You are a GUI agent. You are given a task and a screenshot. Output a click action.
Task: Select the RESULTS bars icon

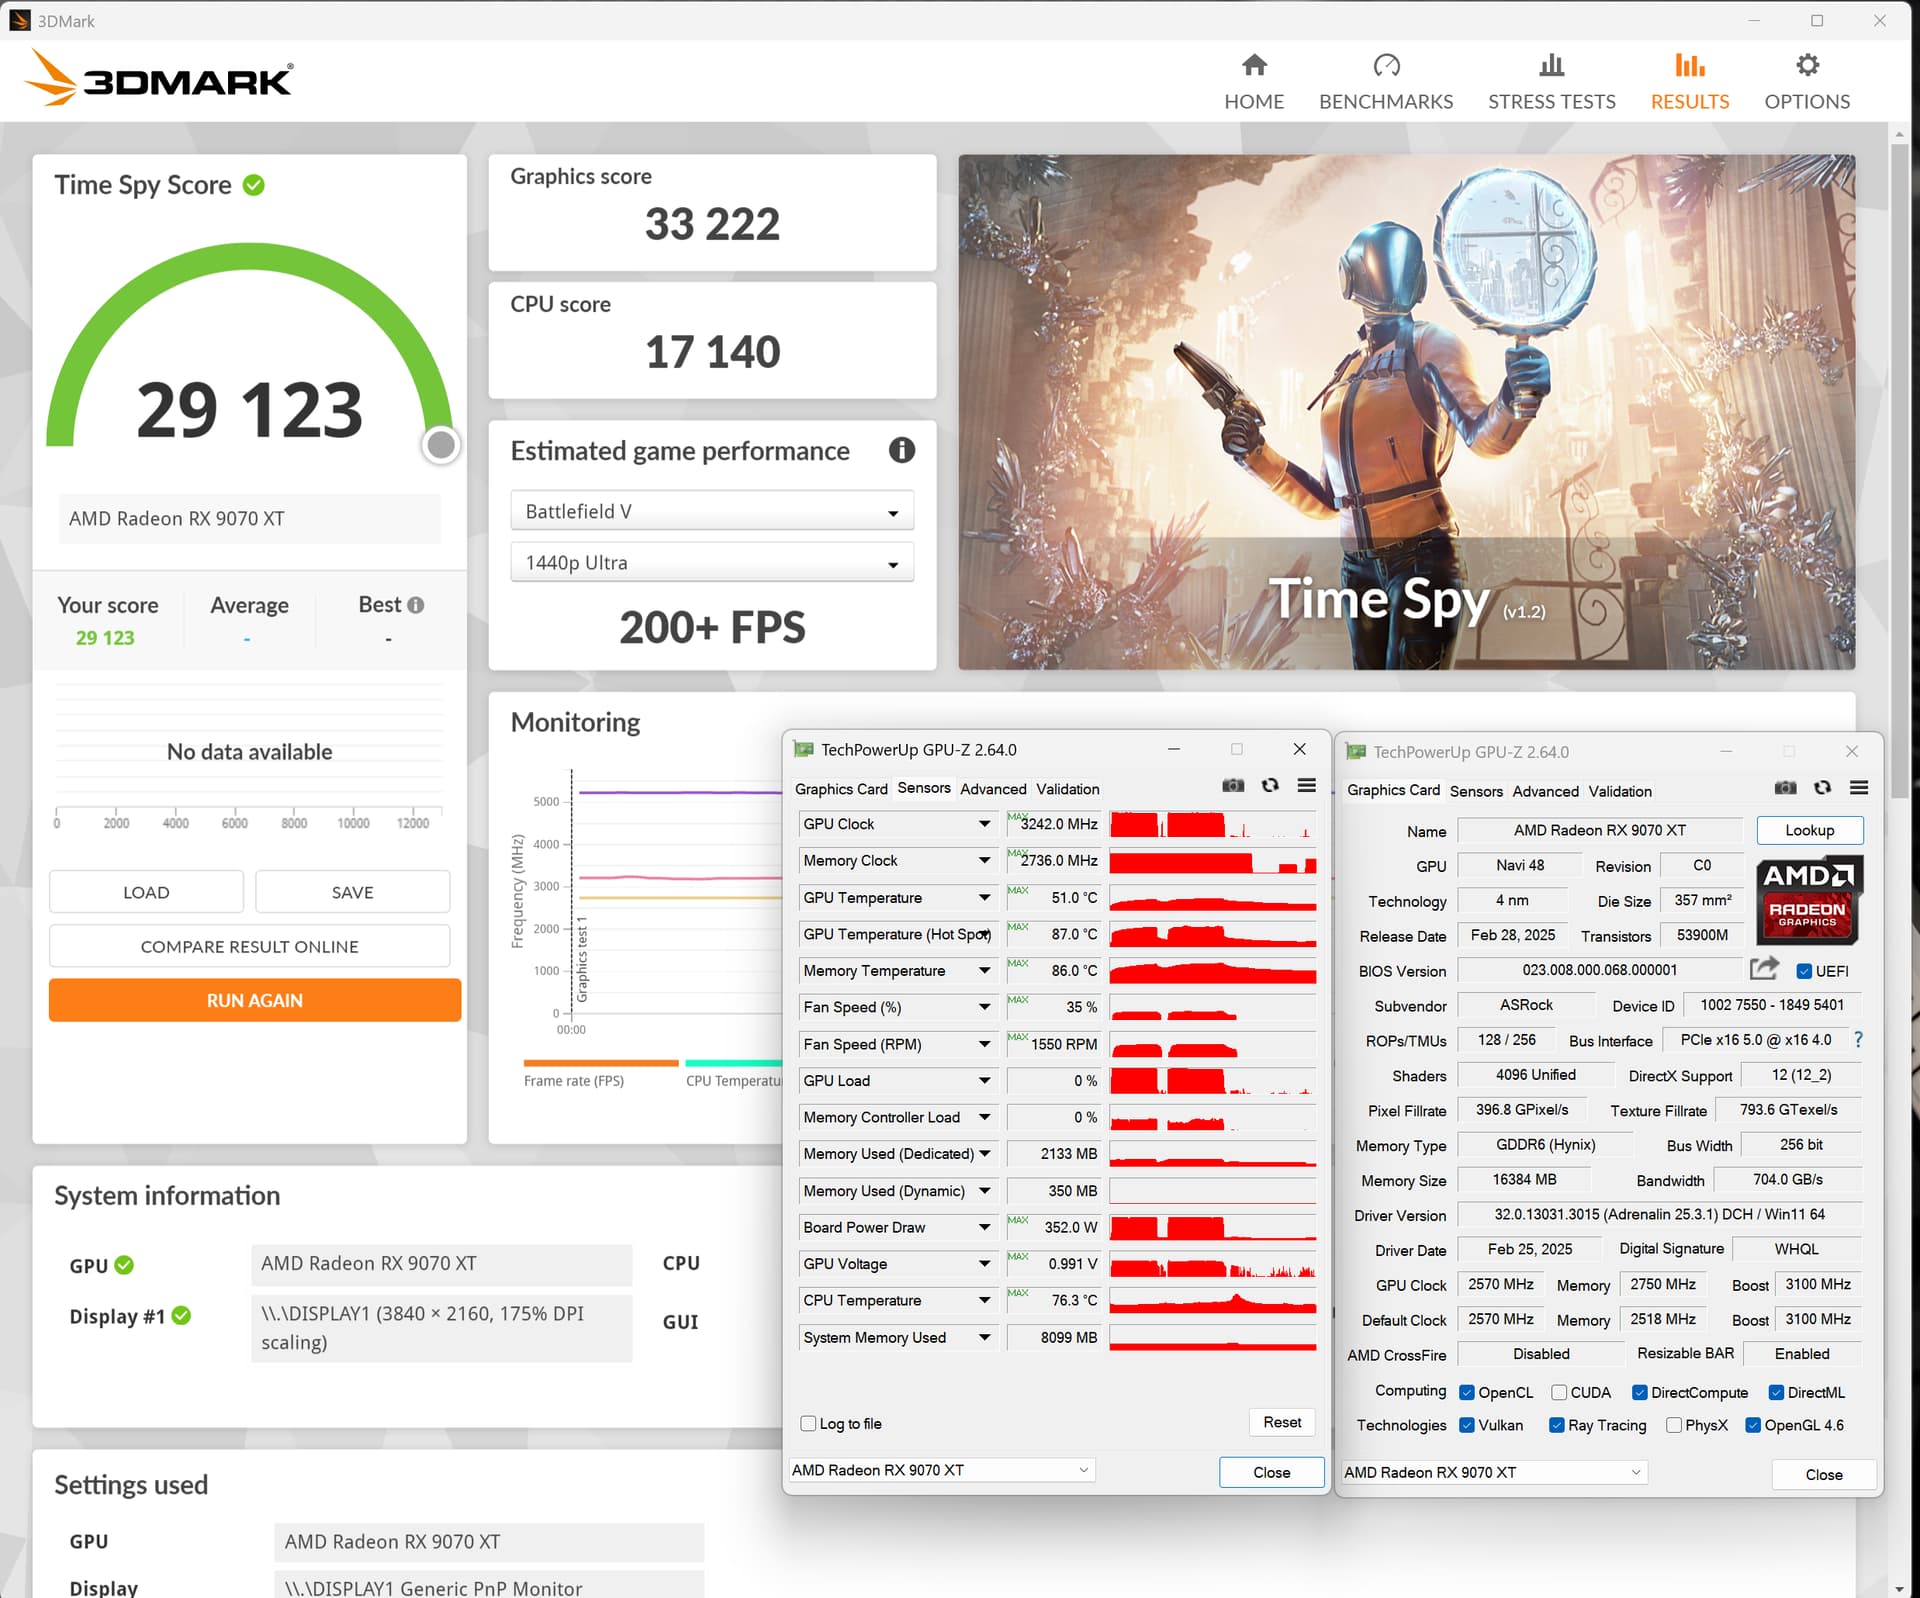tap(1690, 66)
